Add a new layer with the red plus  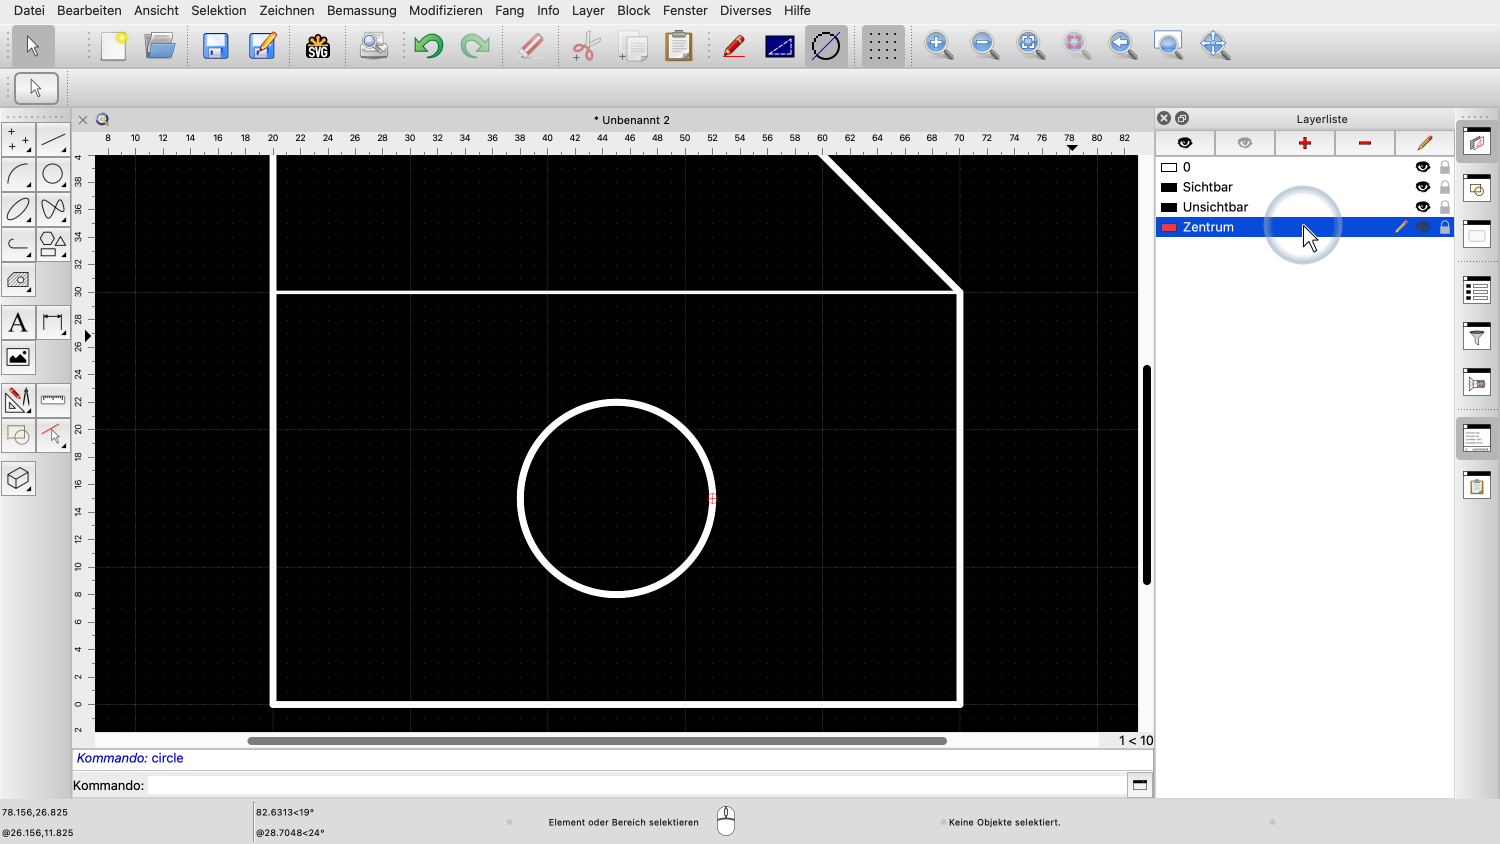click(1305, 143)
